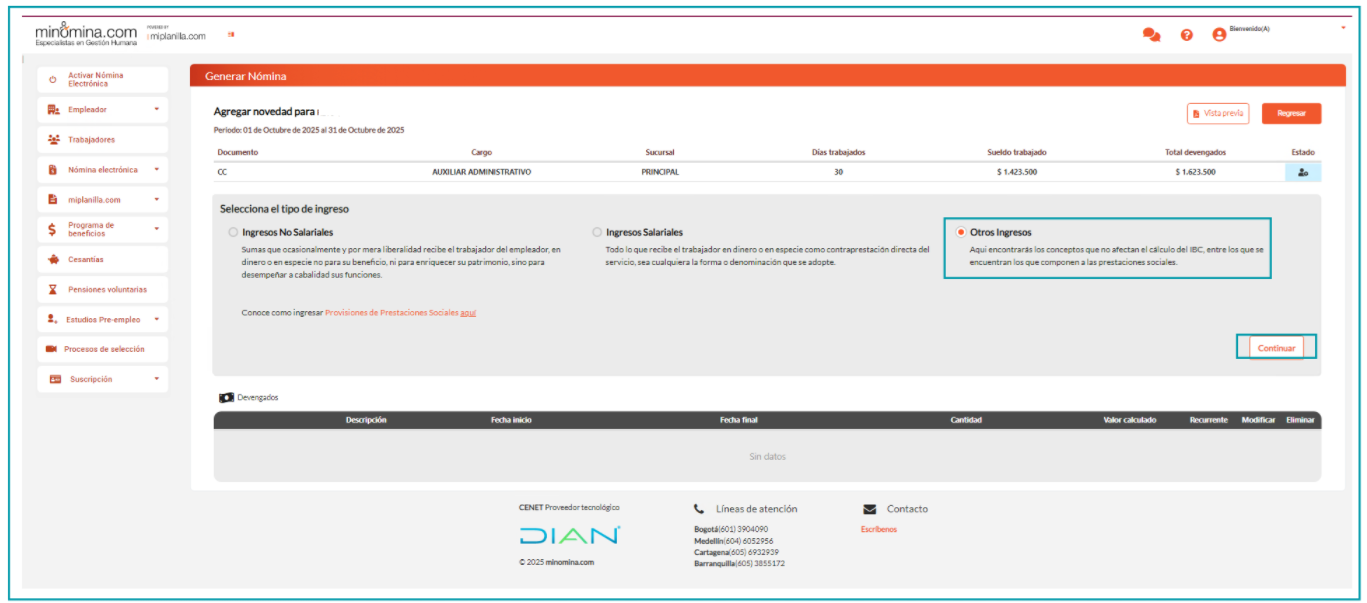Select the Otros Ingresos radio option
The width and height of the screenshot is (1367, 603).
tap(962, 232)
